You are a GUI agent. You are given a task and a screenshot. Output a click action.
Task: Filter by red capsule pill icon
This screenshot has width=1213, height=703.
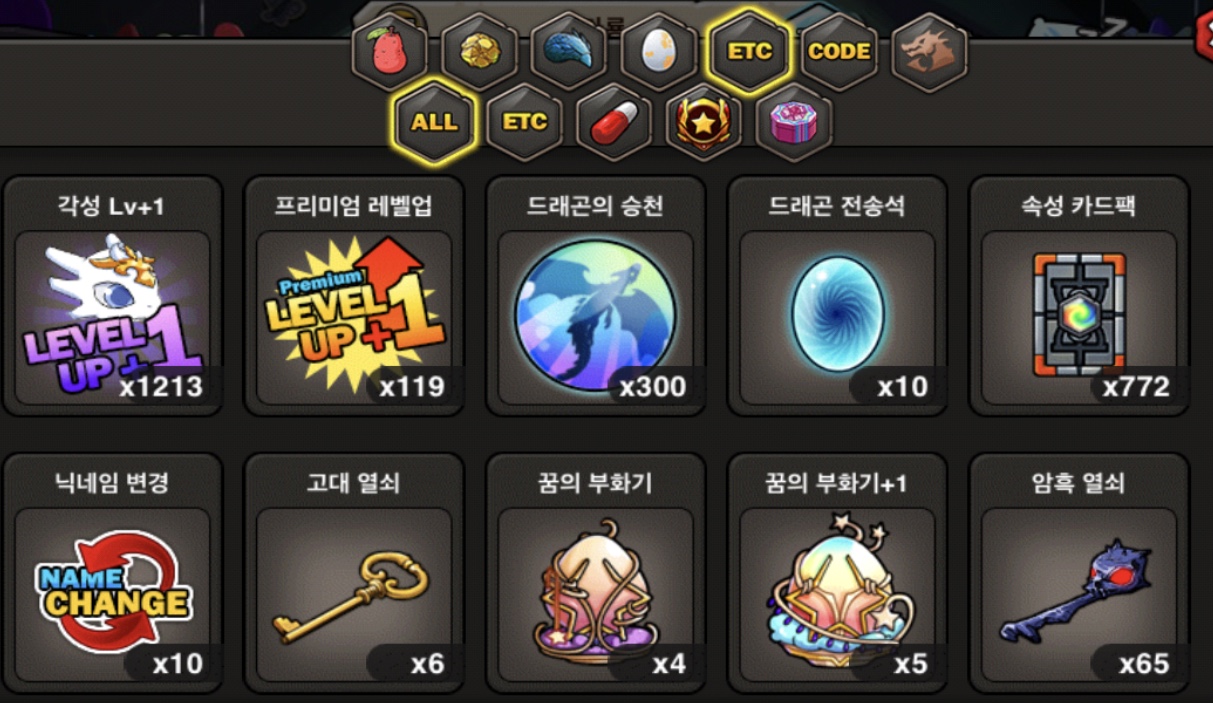(x=614, y=124)
